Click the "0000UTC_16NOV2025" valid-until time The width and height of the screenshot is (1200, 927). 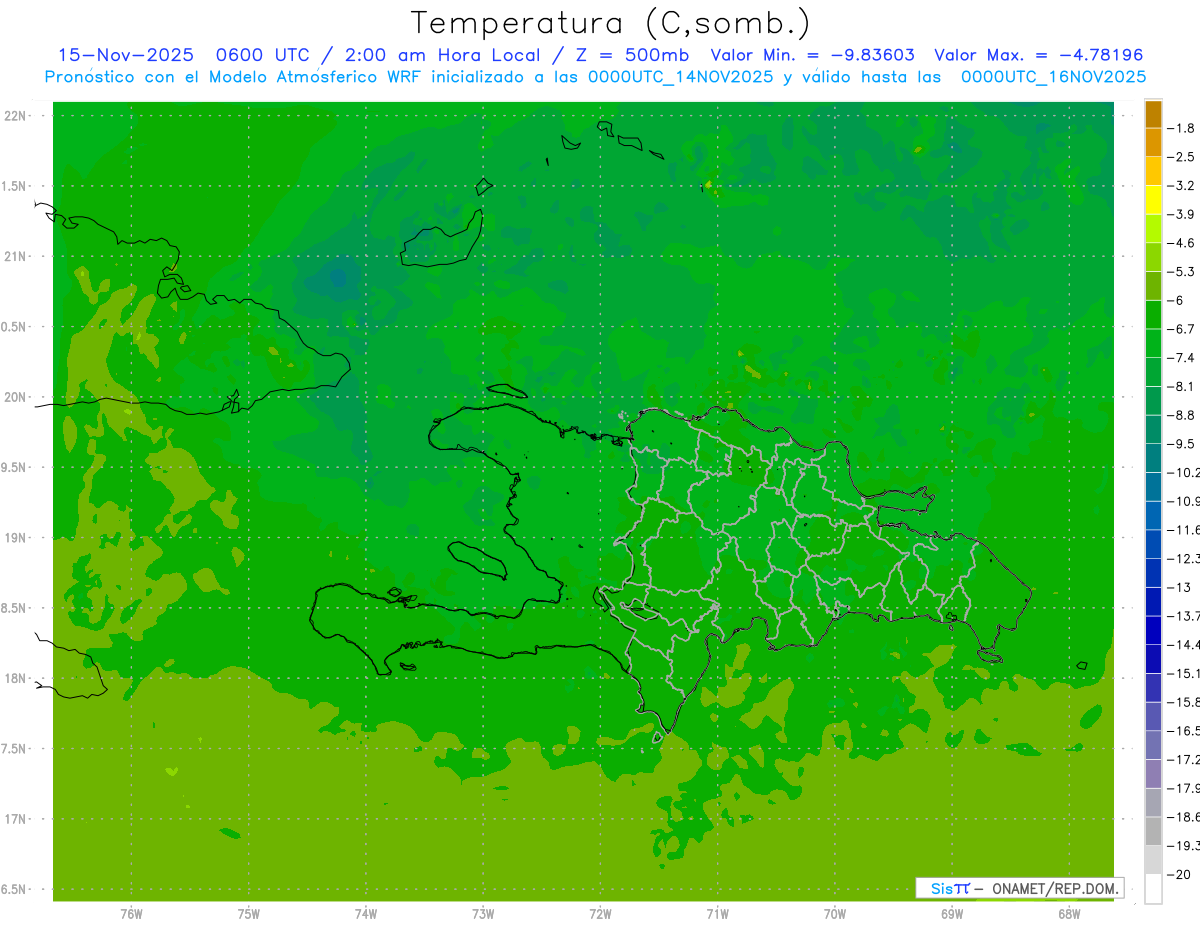point(1053,77)
